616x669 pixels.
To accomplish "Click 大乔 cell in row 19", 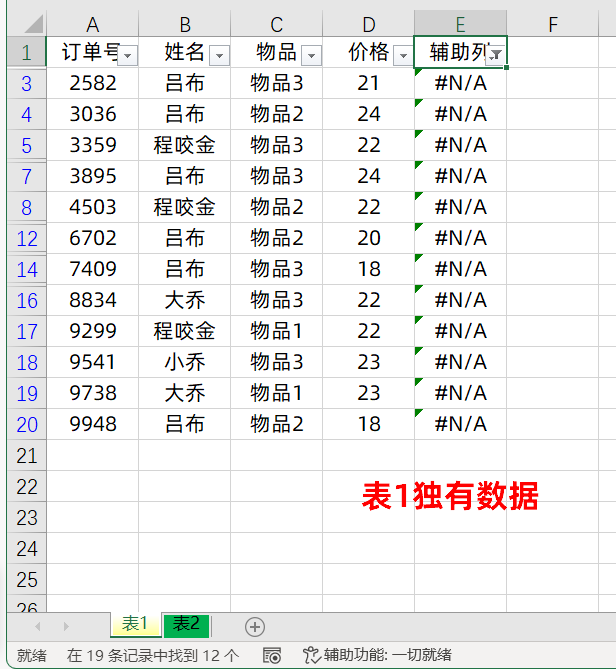I will 185,393.
